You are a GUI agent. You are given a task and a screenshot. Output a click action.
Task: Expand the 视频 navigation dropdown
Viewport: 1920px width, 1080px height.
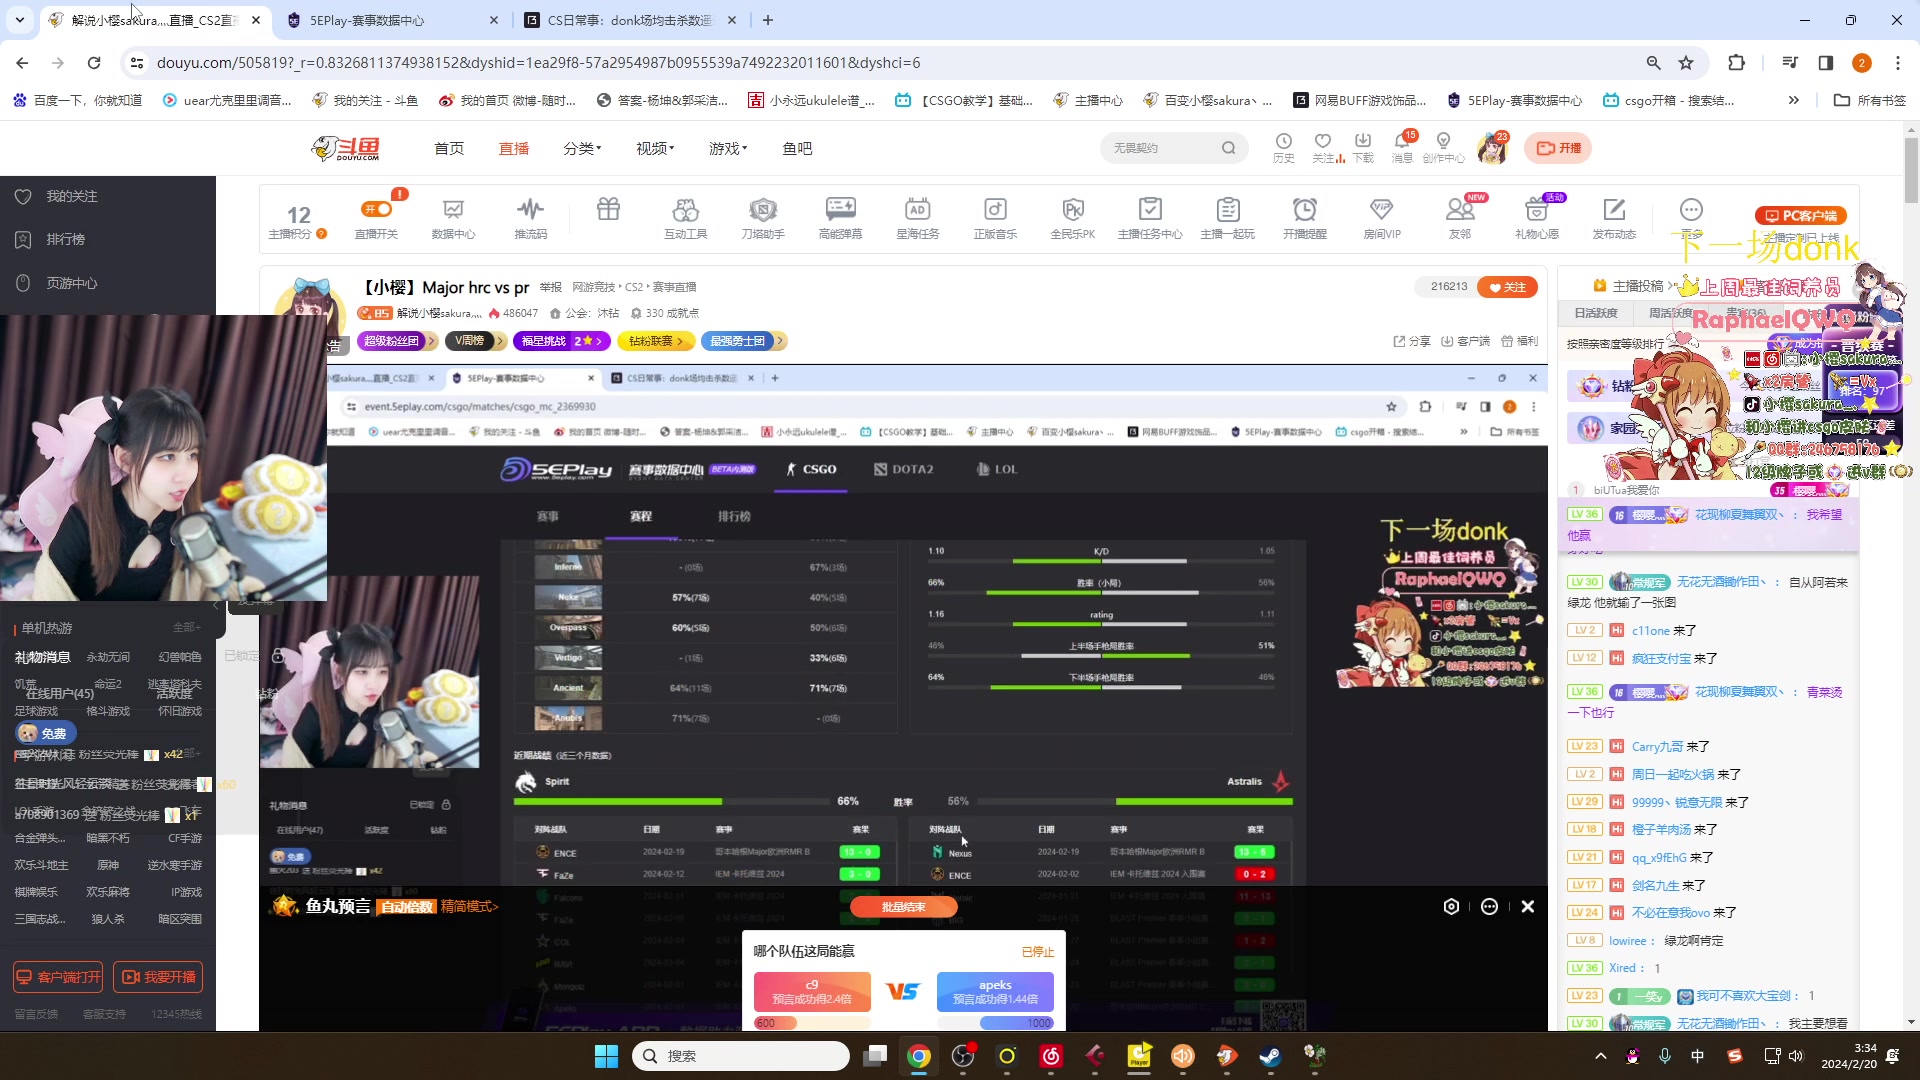click(655, 148)
